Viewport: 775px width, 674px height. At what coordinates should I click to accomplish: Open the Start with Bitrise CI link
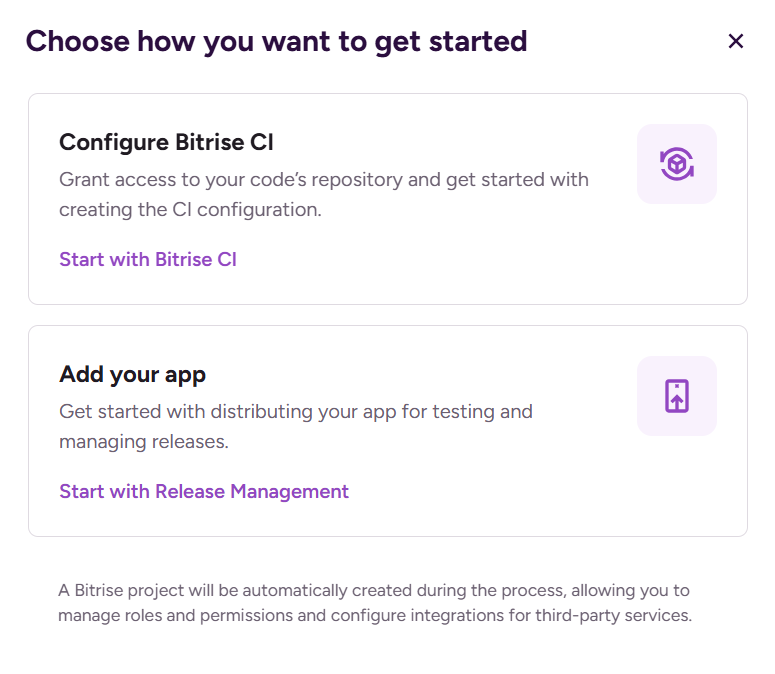147,260
